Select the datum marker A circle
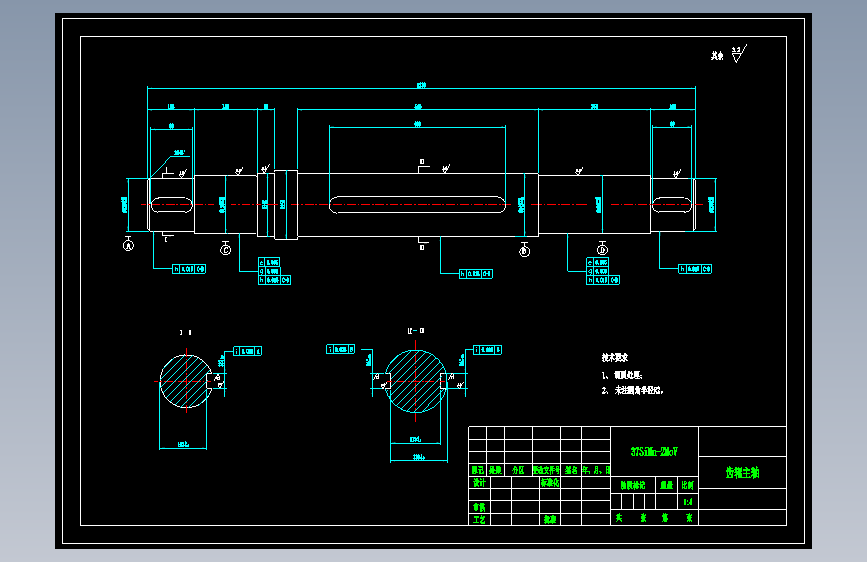 (x=128, y=244)
